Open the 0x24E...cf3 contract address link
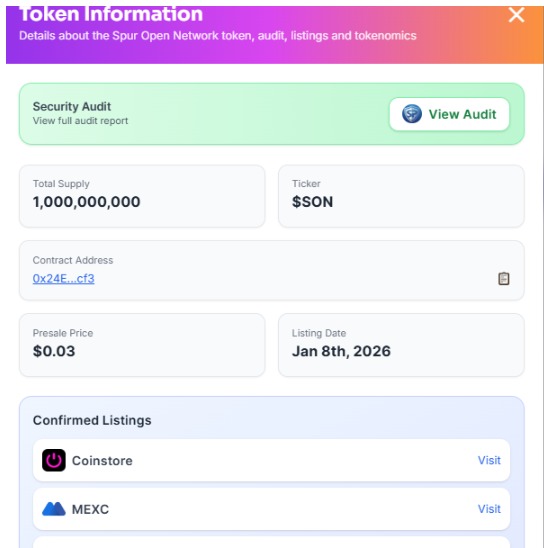The image size is (544, 548). pyautogui.click(x=64, y=279)
